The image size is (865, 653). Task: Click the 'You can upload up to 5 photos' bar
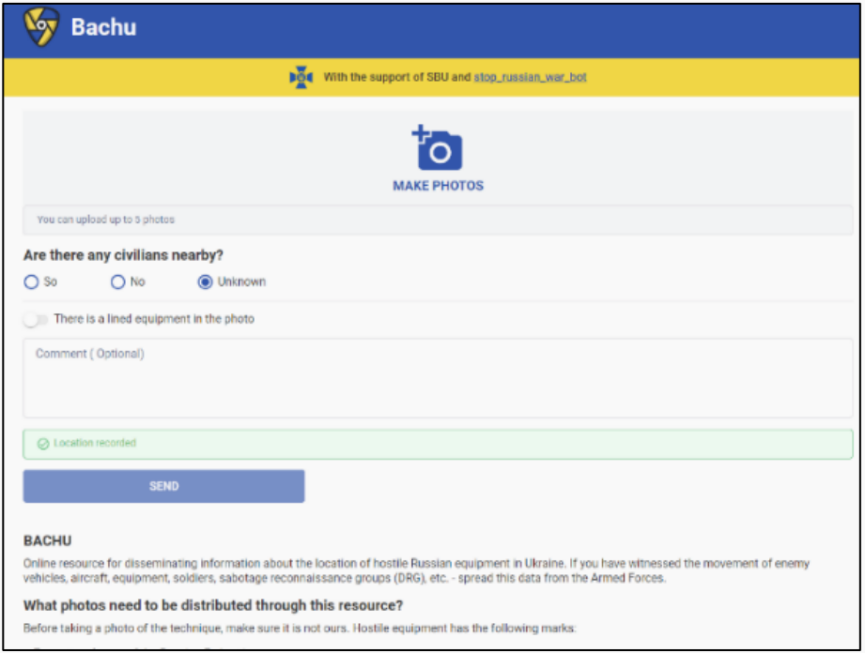point(438,220)
